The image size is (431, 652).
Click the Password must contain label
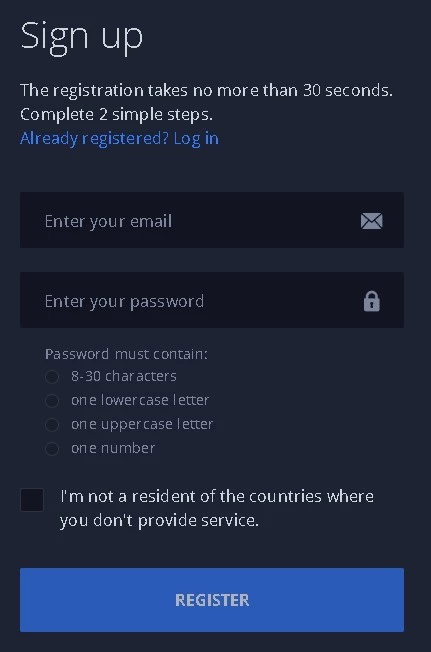(x=126, y=354)
